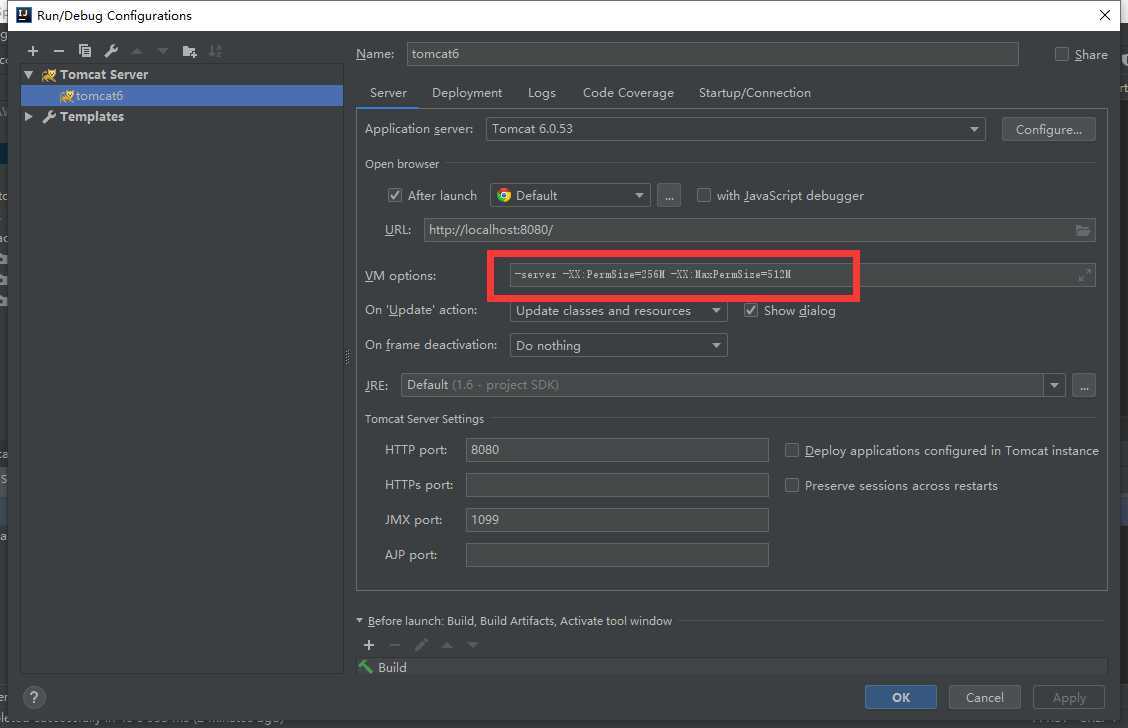
Task: Click the Name input field
Action: click(712, 54)
